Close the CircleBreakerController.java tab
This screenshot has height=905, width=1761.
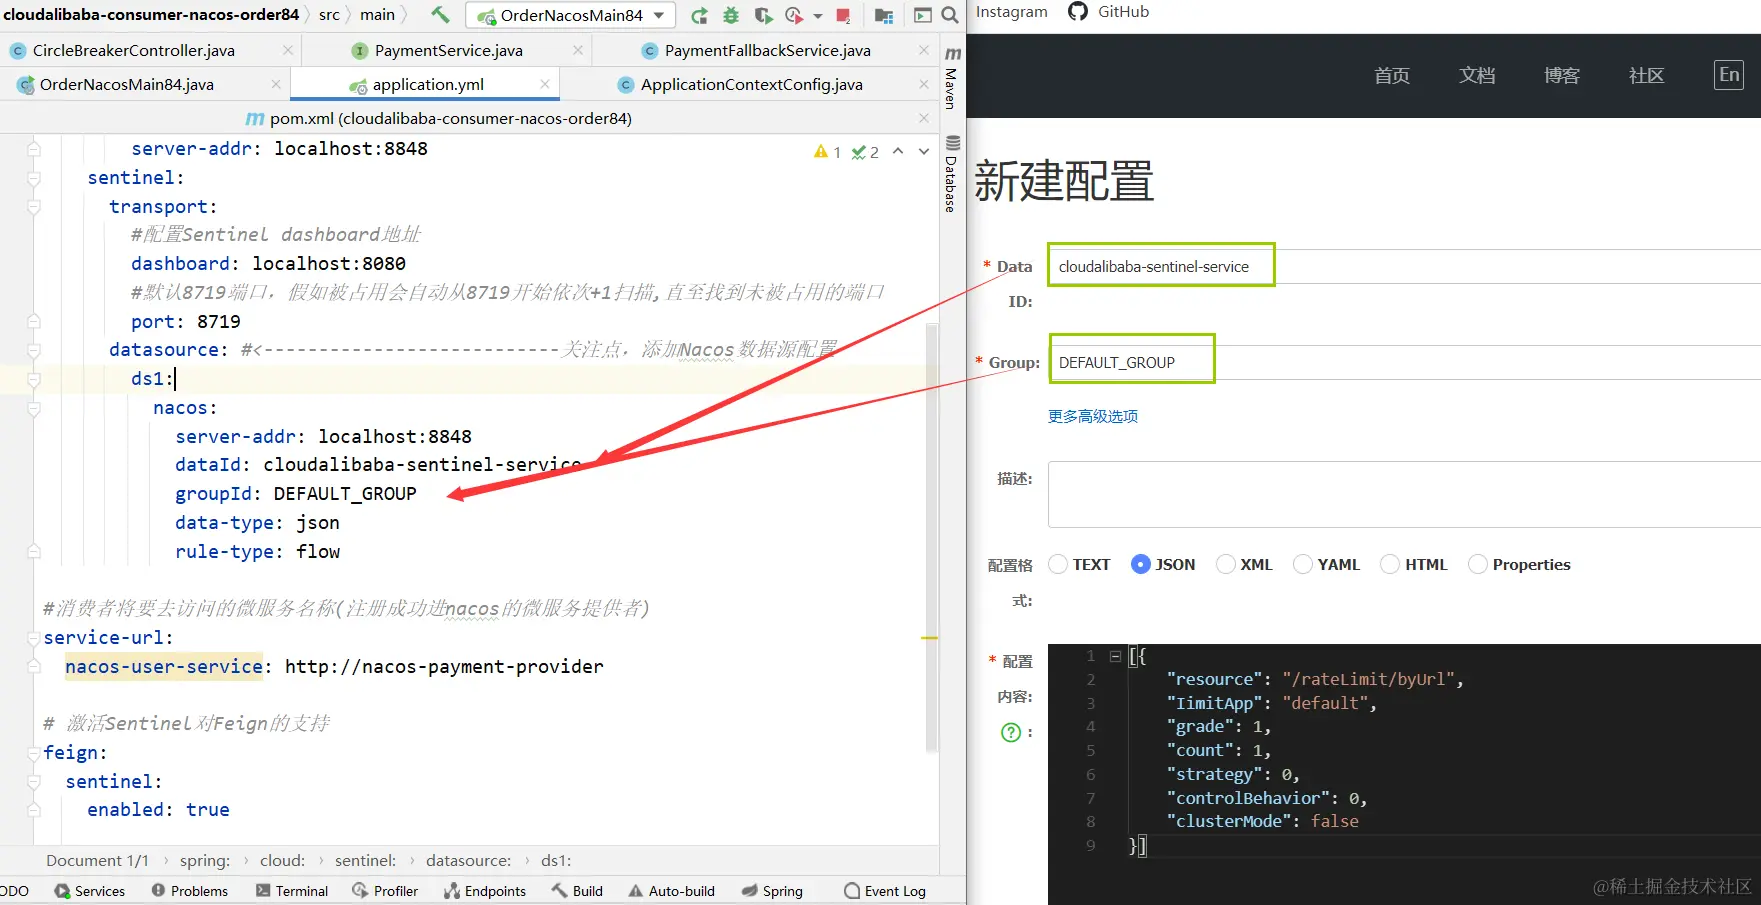pyautogui.click(x=288, y=50)
